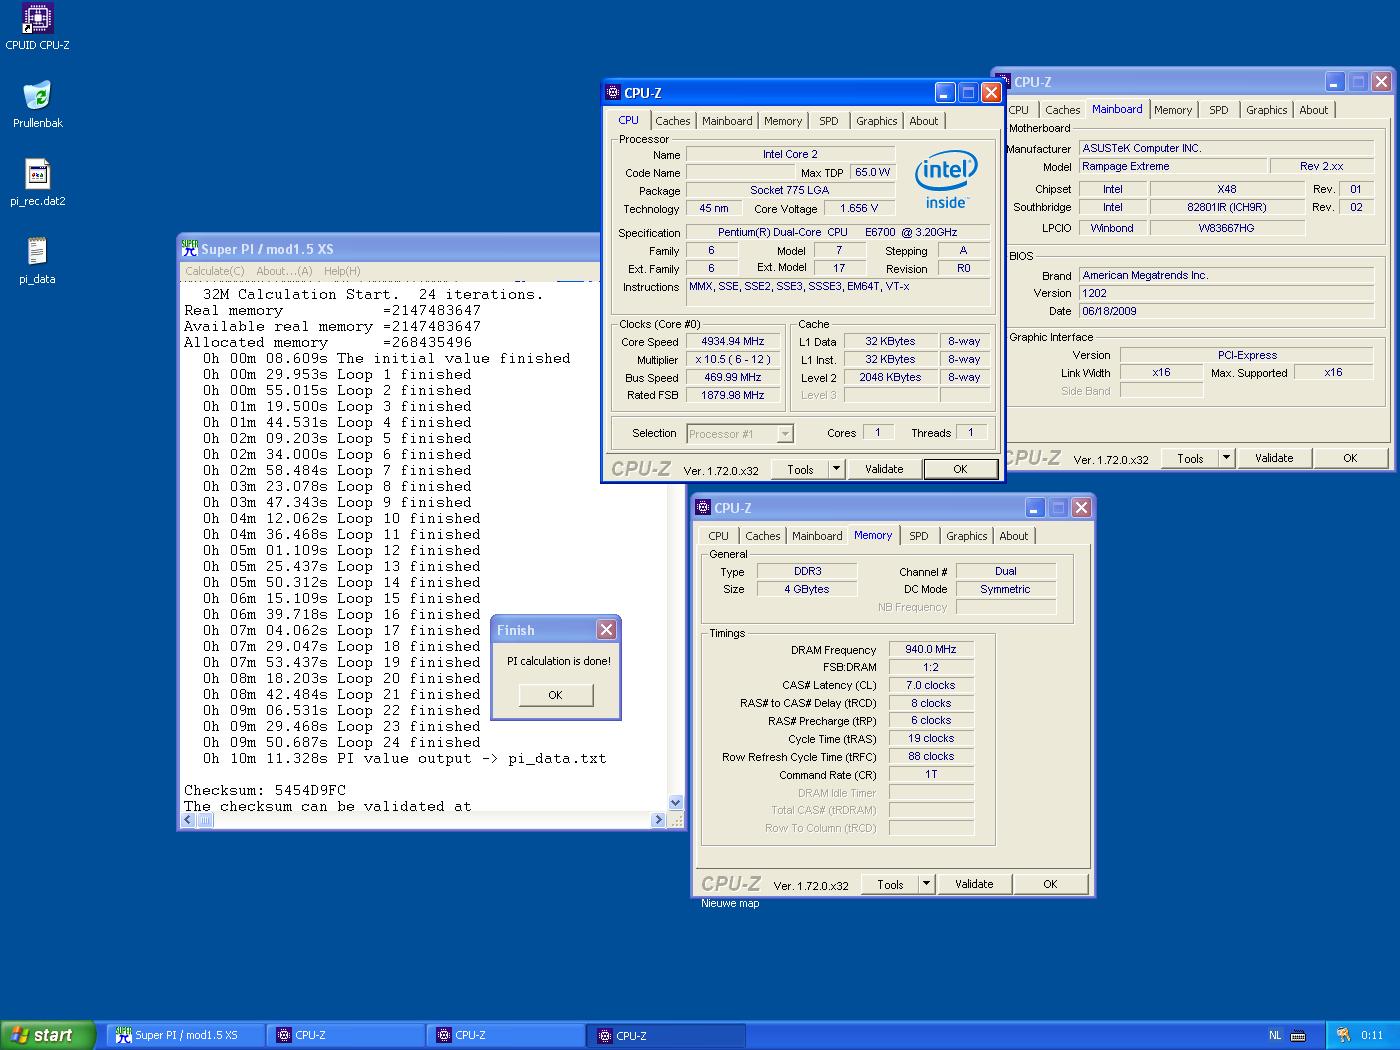This screenshot has width=1400, height=1050.
Task: Select the third CPU-Z taskbar button
Action: pyautogui.click(x=666, y=1035)
